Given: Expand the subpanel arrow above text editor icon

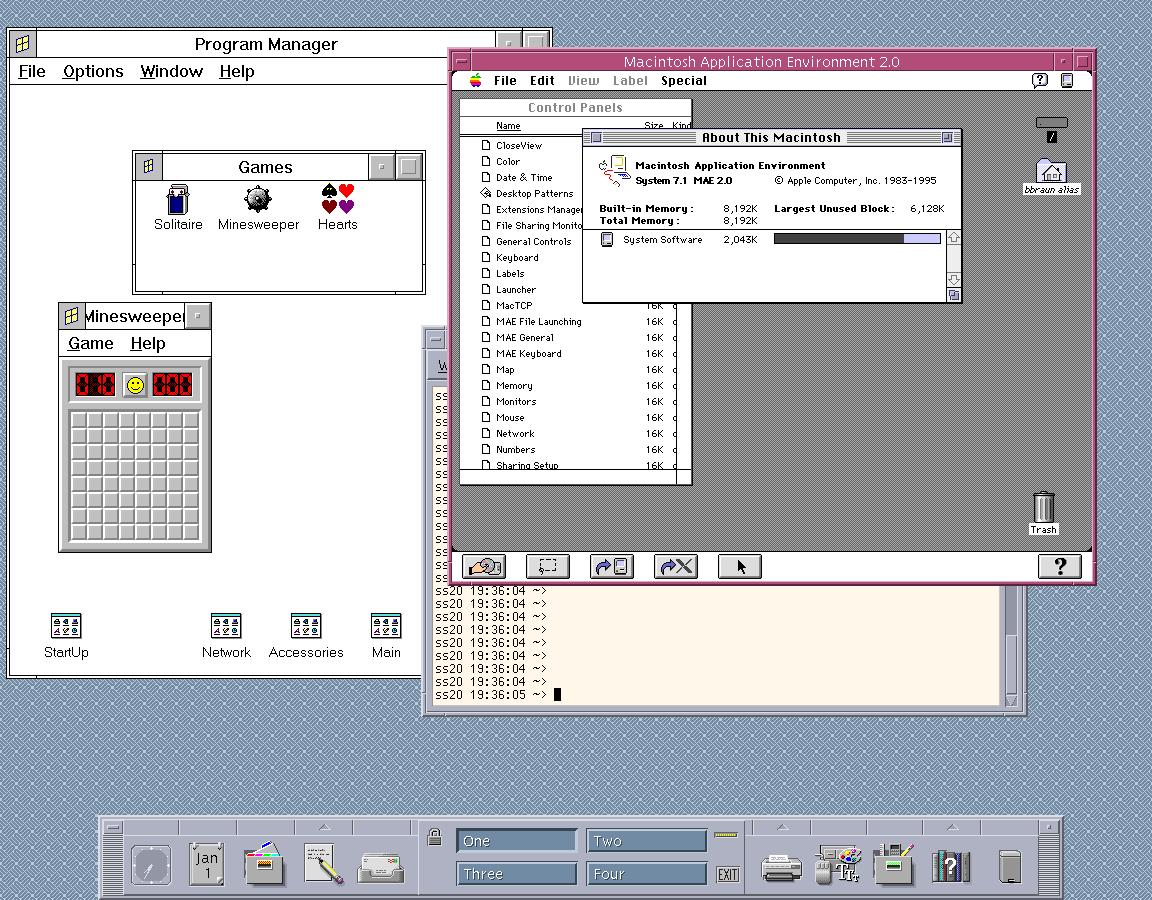Looking at the screenshot, I should tap(324, 827).
